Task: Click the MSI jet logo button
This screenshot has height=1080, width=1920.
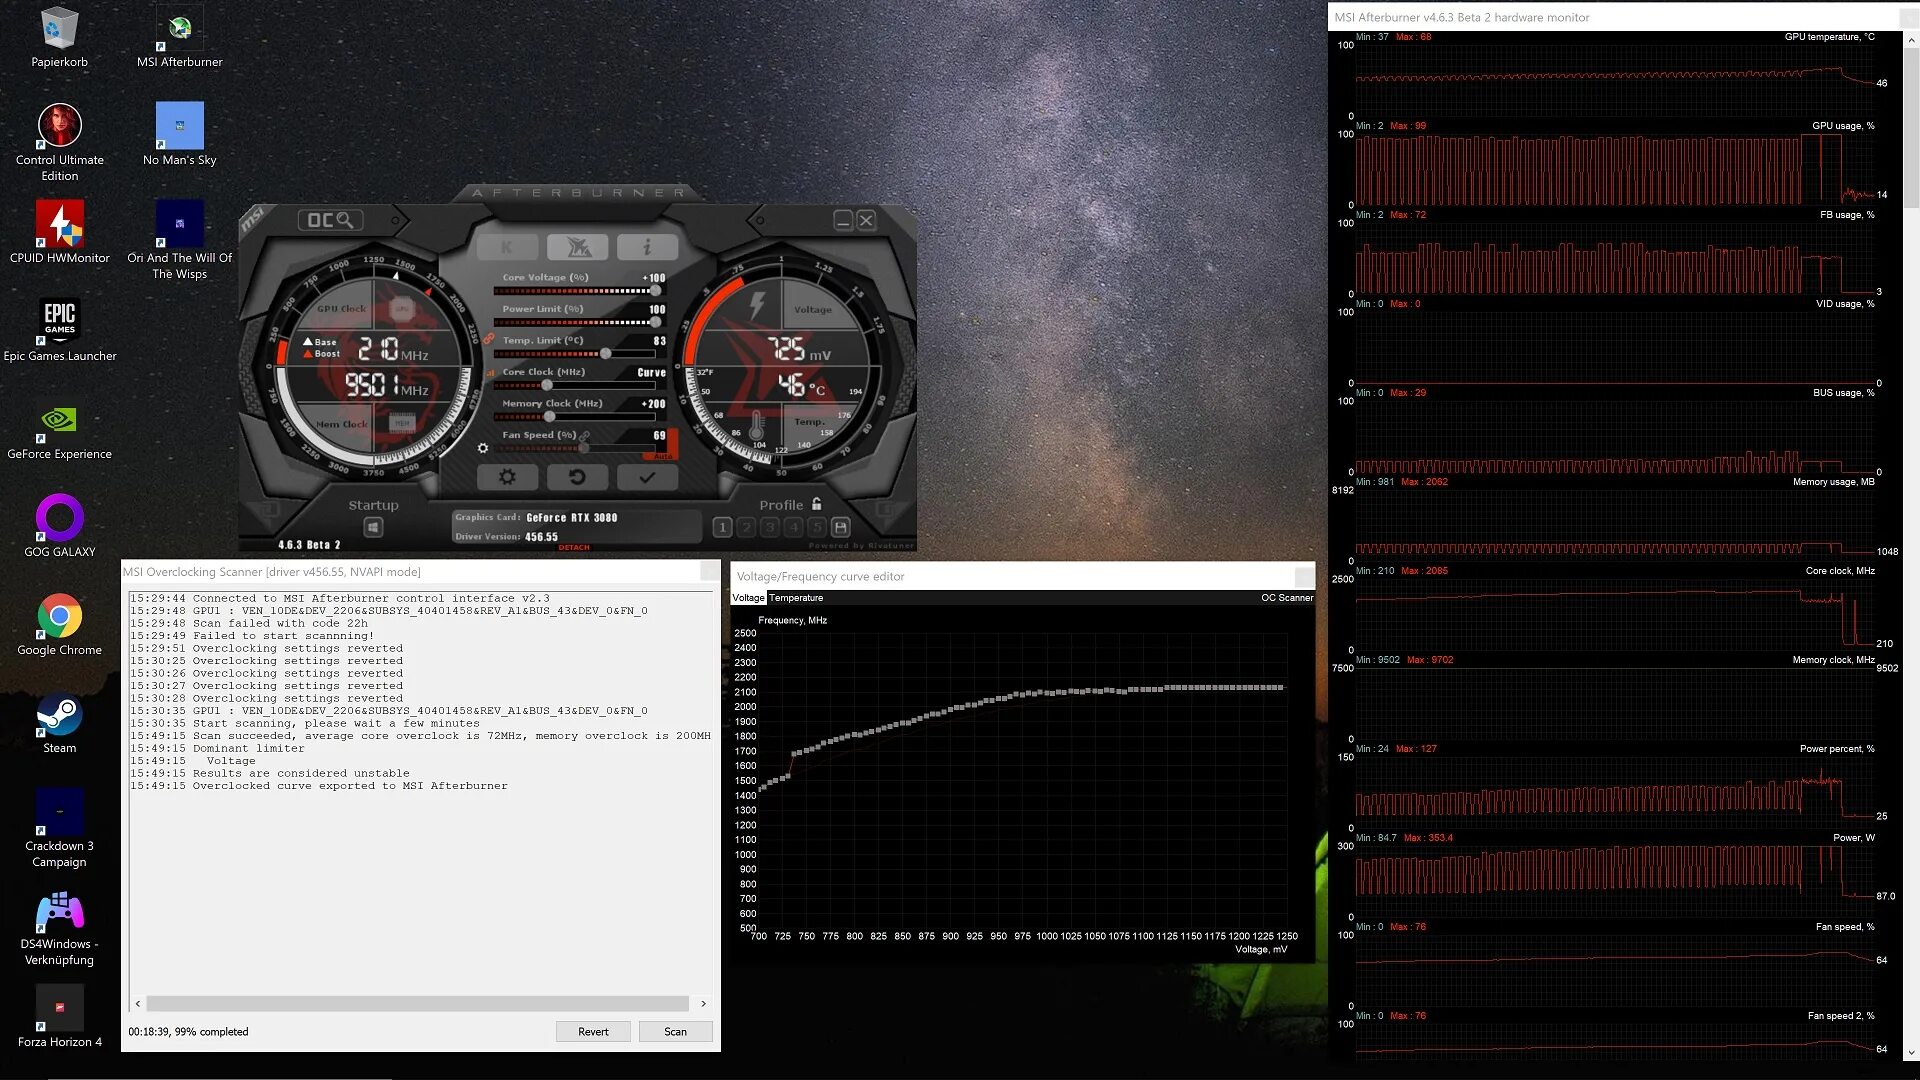Action: click(577, 247)
